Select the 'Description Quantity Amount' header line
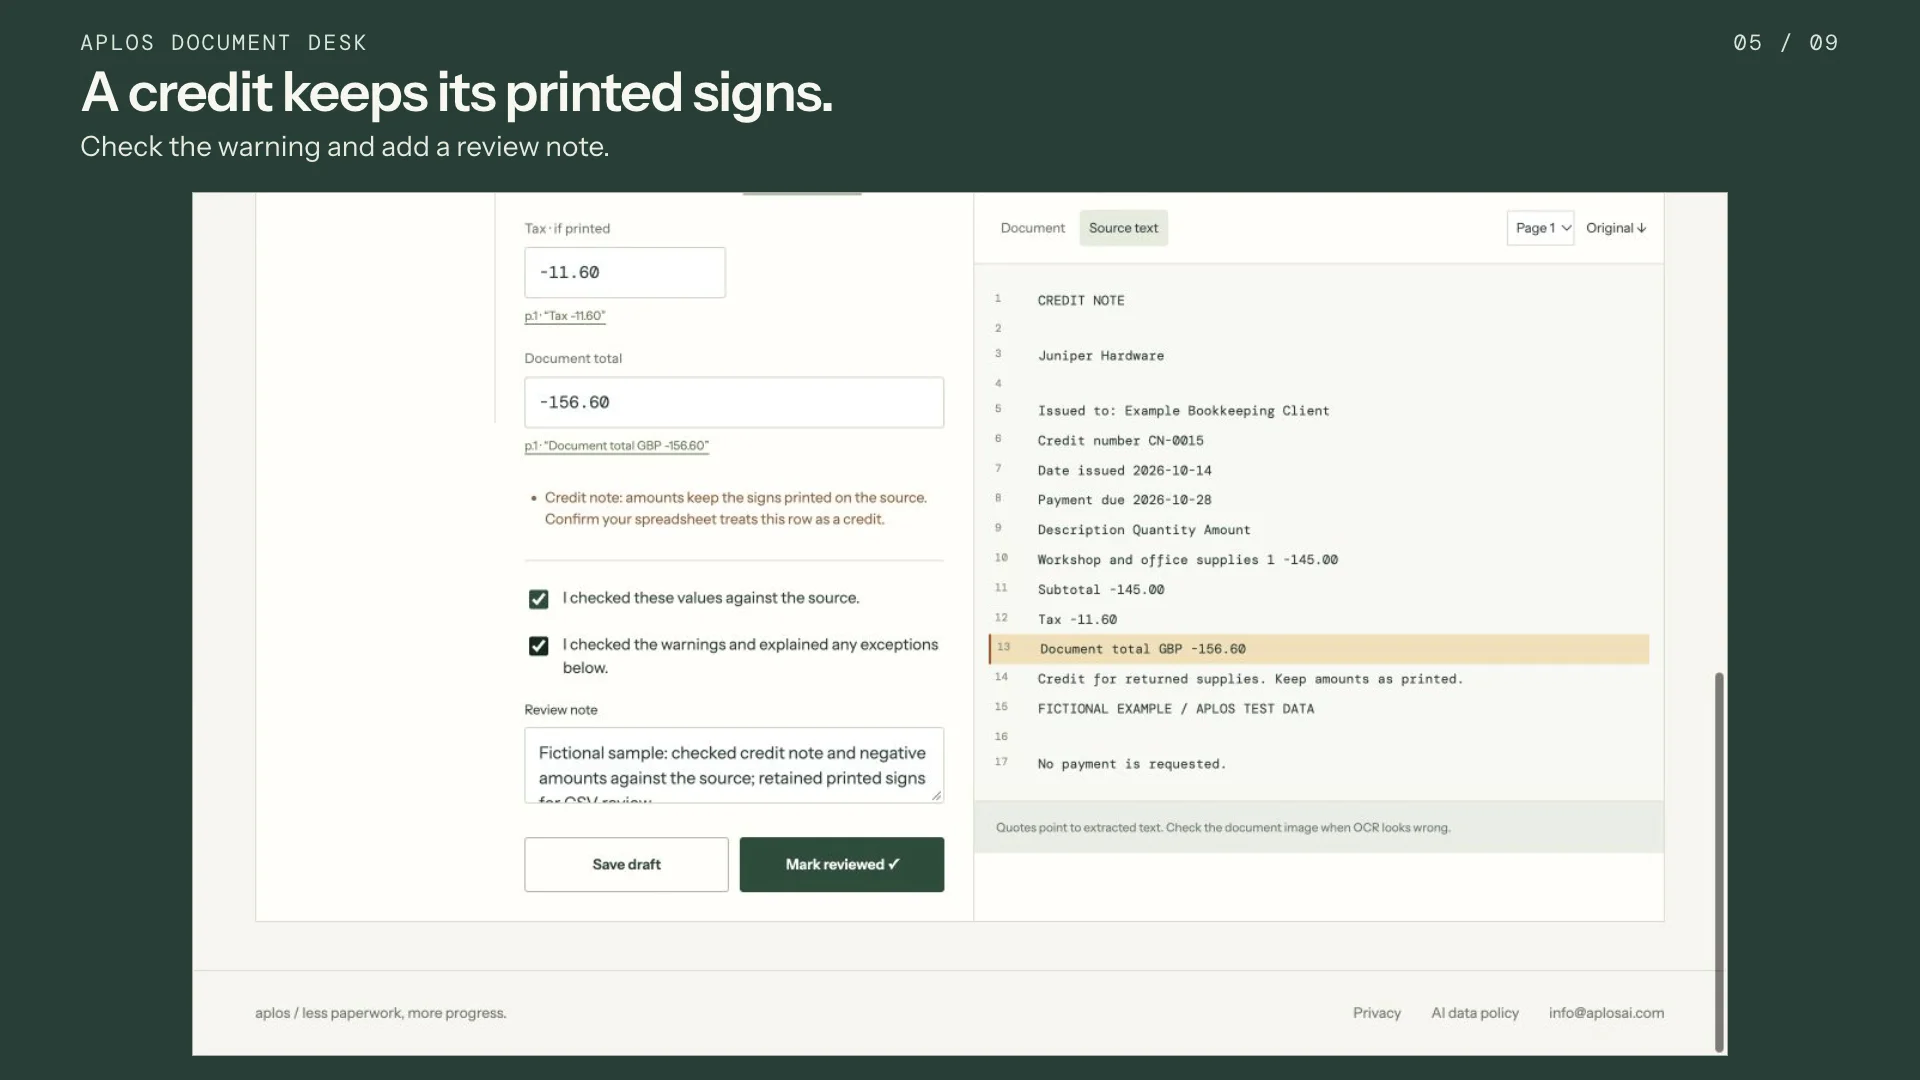This screenshot has height=1080, width=1920. point(1143,530)
